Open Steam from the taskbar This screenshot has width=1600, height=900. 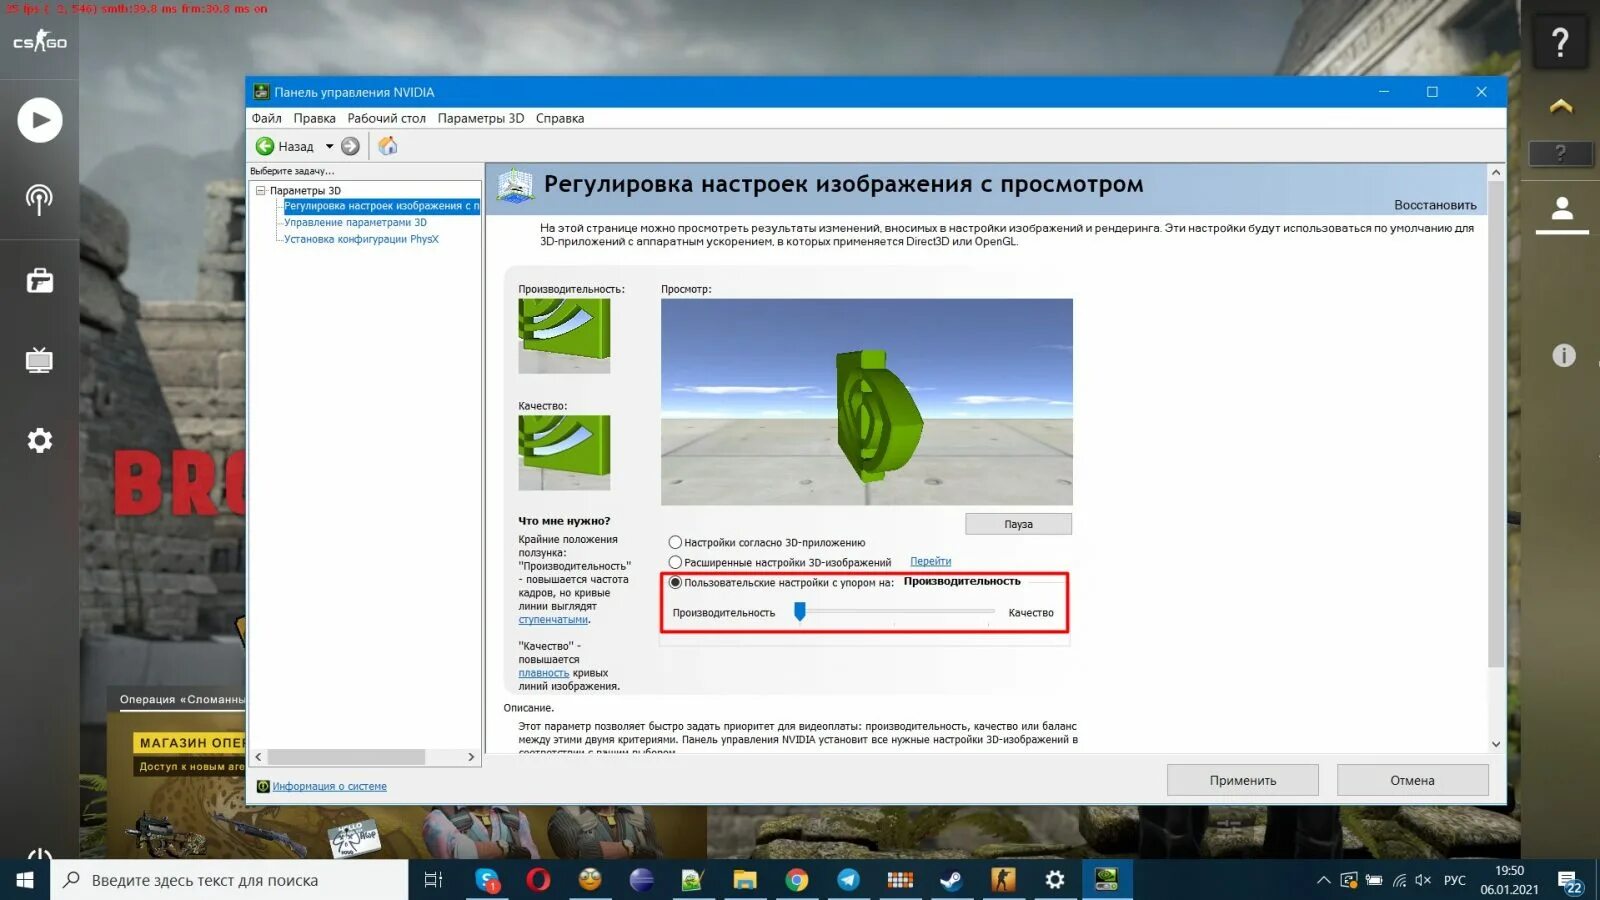[x=951, y=880]
